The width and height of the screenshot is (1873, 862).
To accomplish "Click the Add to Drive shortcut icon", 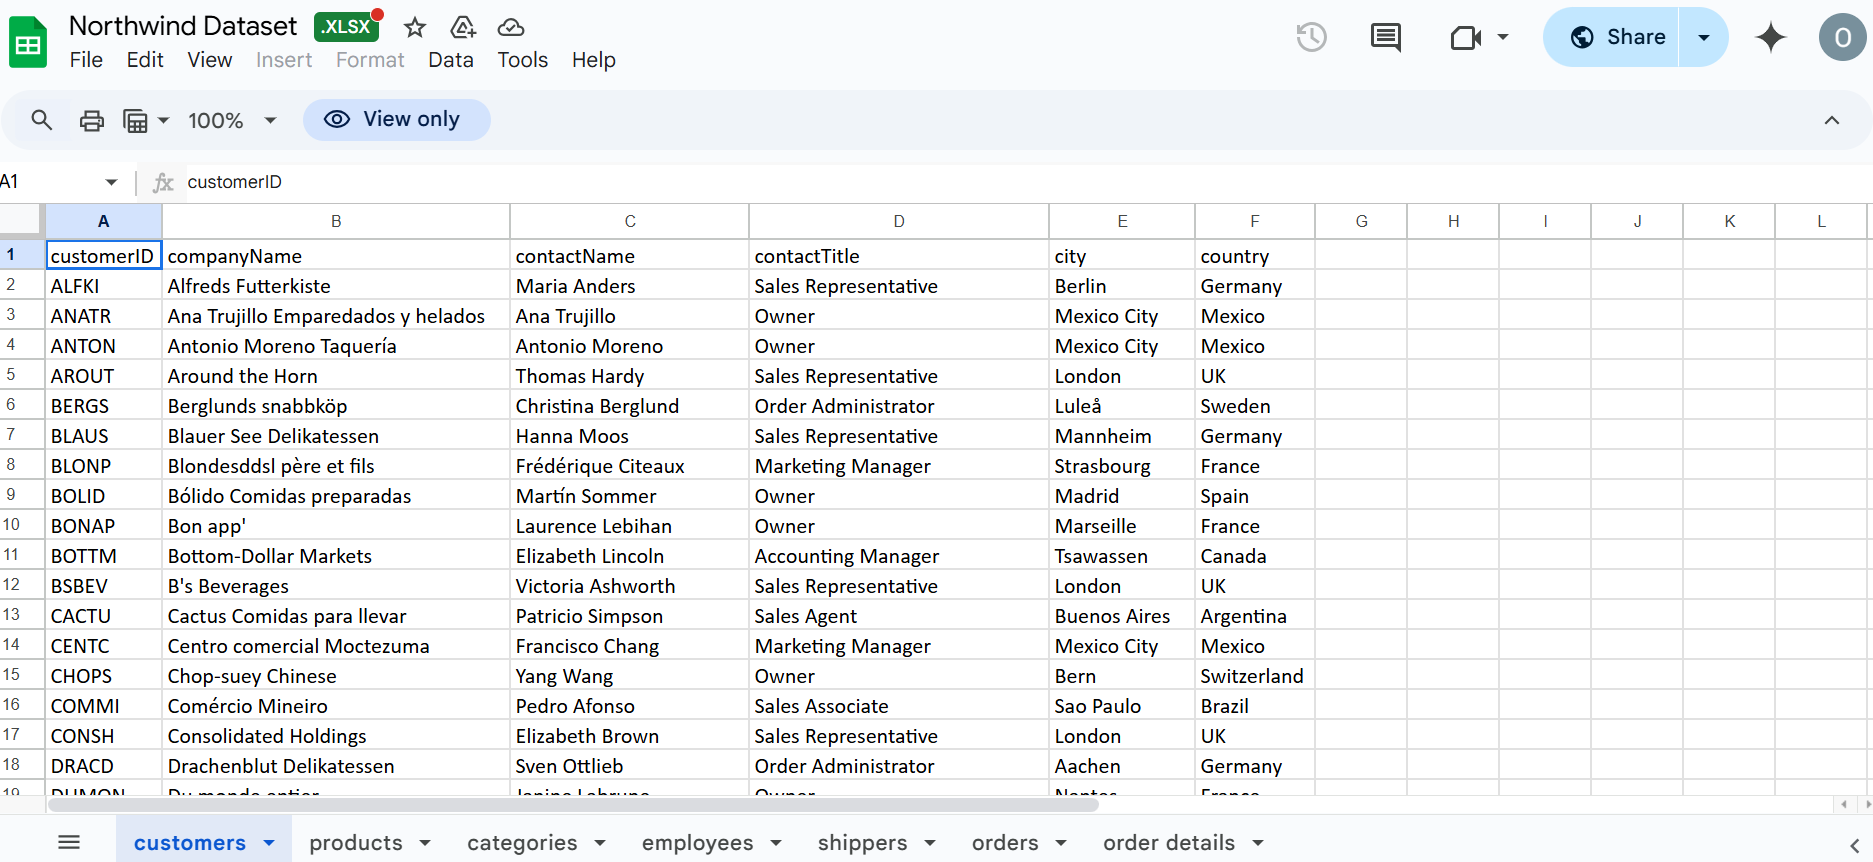I will pyautogui.click(x=463, y=27).
